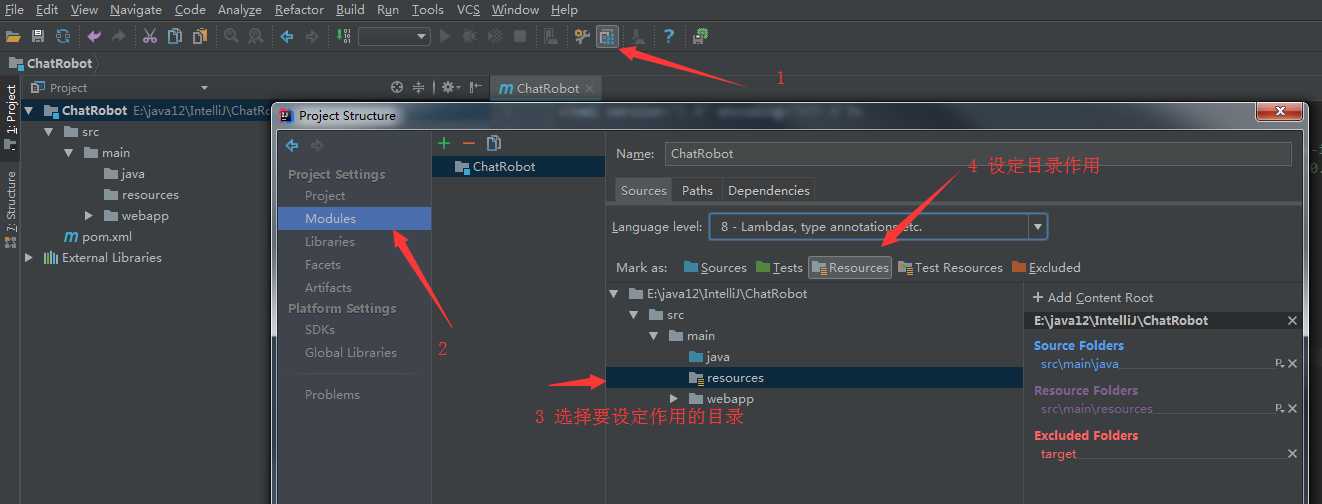Click the Open folder toolbar icon
The image size is (1322, 504).
(13, 36)
